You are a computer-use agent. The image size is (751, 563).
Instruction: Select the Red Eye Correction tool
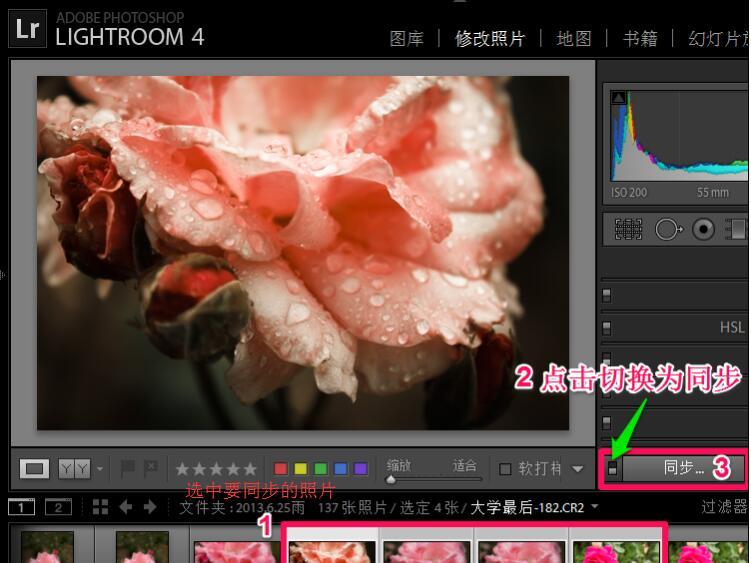tap(703, 230)
